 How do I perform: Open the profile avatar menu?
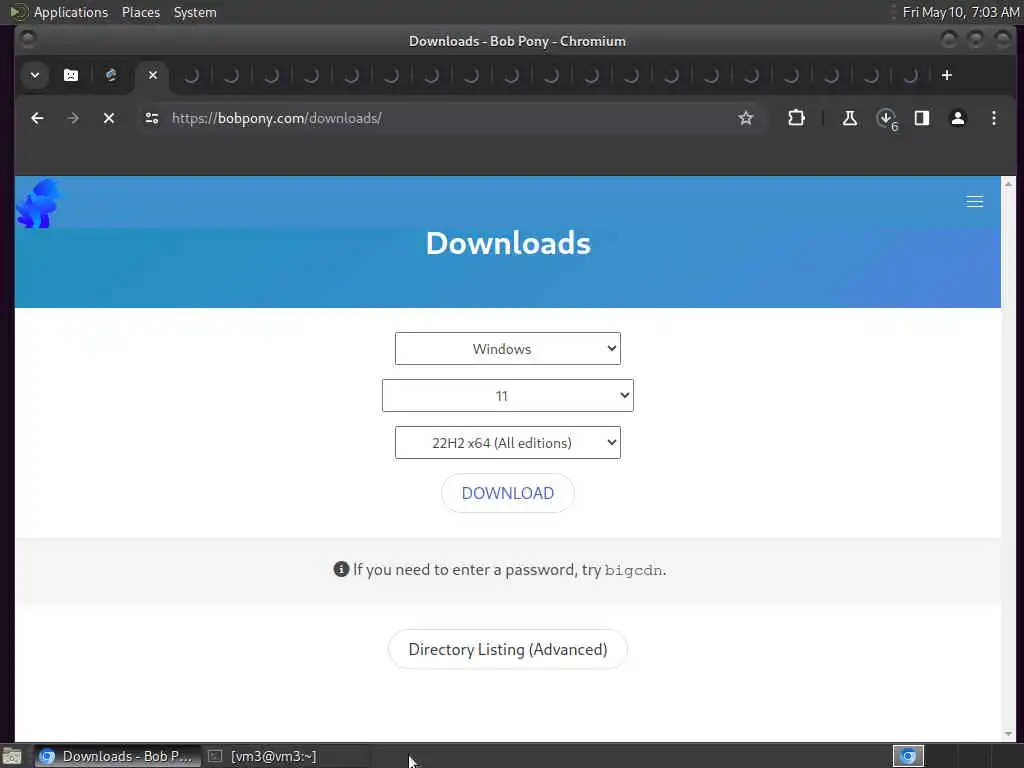tap(958, 118)
